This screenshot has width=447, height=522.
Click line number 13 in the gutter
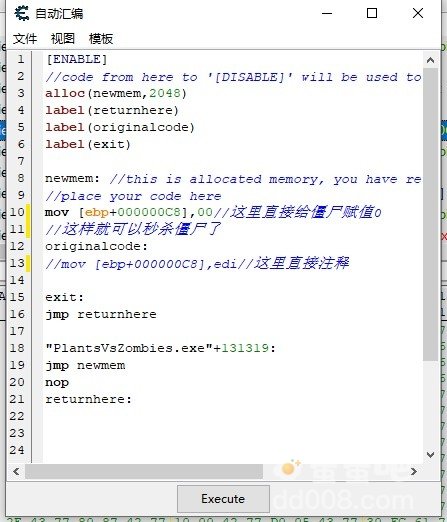[17, 263]
